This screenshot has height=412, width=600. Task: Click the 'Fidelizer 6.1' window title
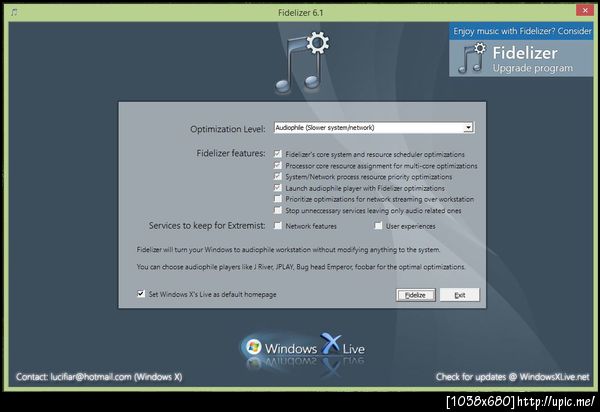click(300, 13)
